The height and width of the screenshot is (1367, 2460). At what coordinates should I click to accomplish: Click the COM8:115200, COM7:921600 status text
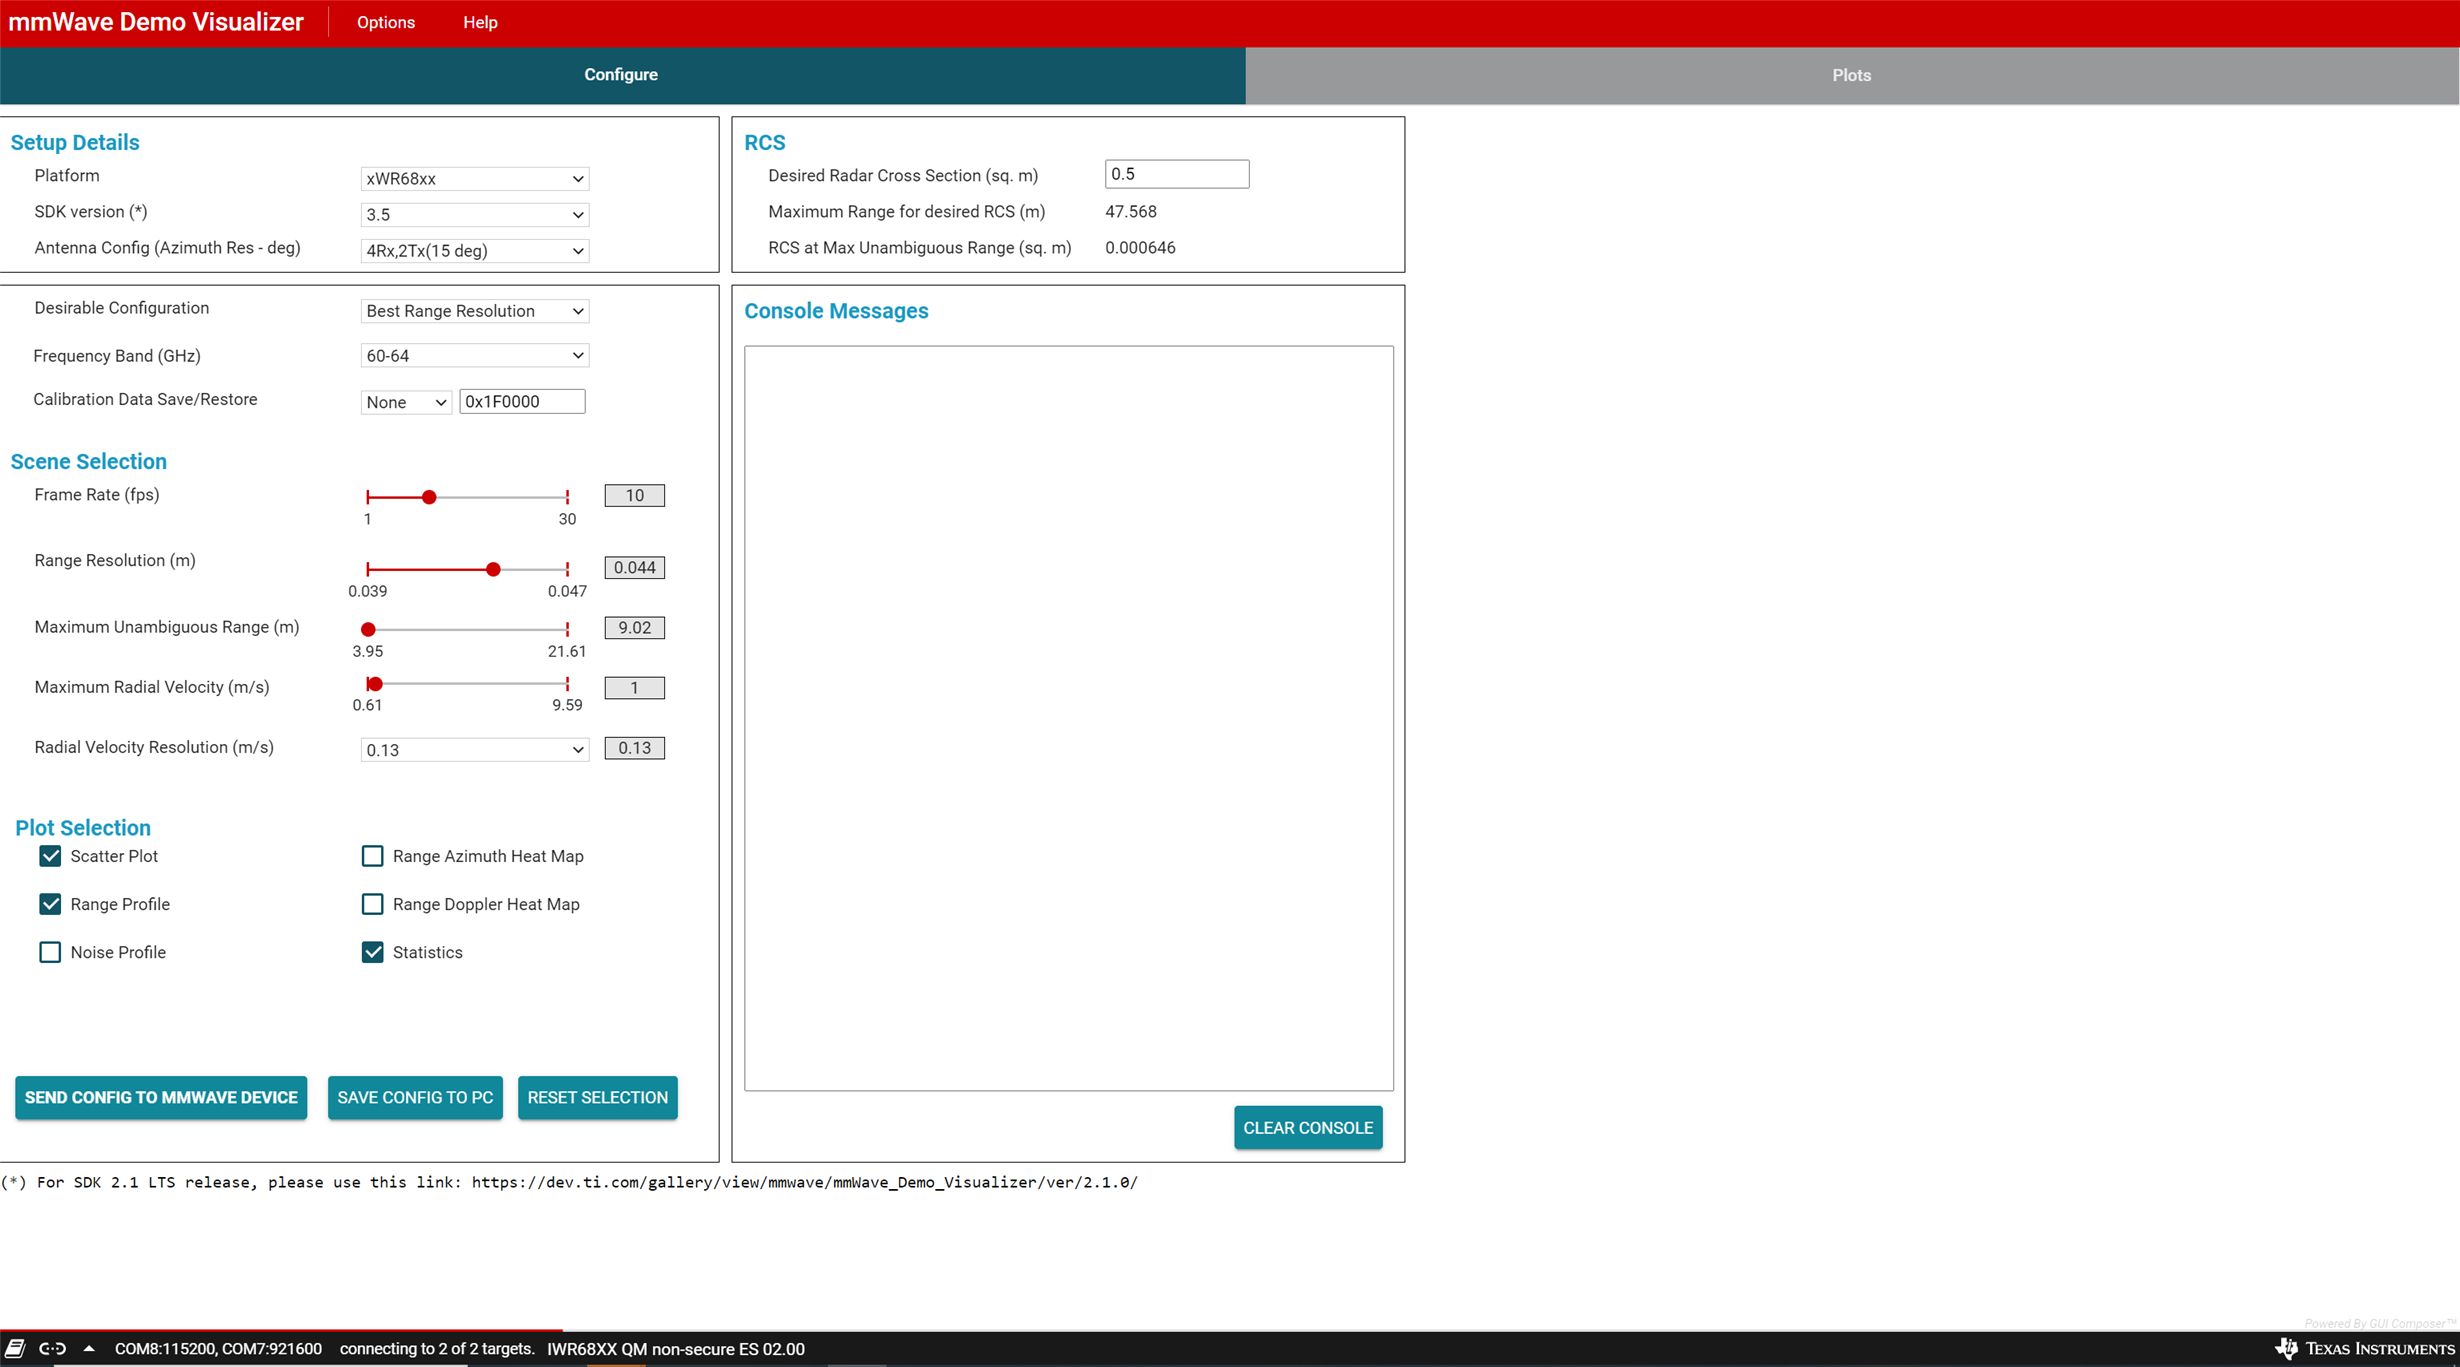[218, 1349]
